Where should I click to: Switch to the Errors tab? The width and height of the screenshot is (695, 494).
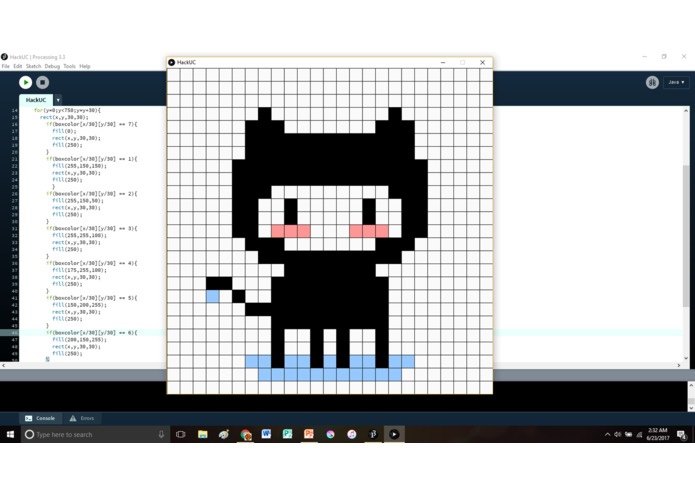[x=82, y=418]
